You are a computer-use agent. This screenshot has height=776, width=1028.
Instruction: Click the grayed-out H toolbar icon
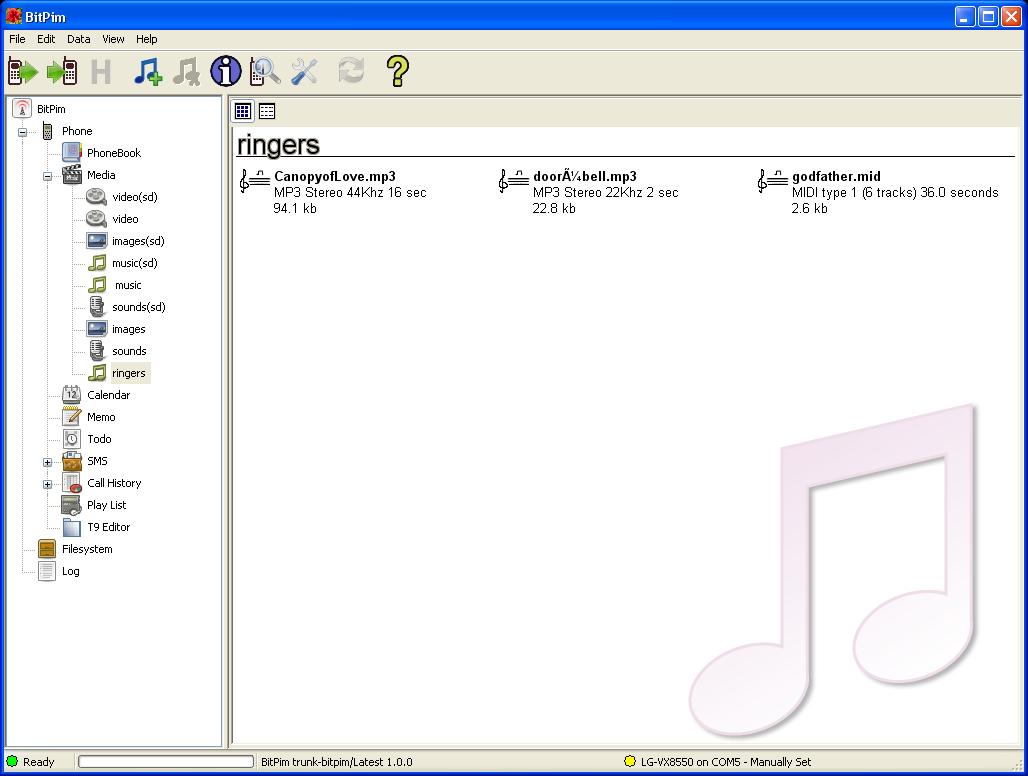tap(100, 71)
